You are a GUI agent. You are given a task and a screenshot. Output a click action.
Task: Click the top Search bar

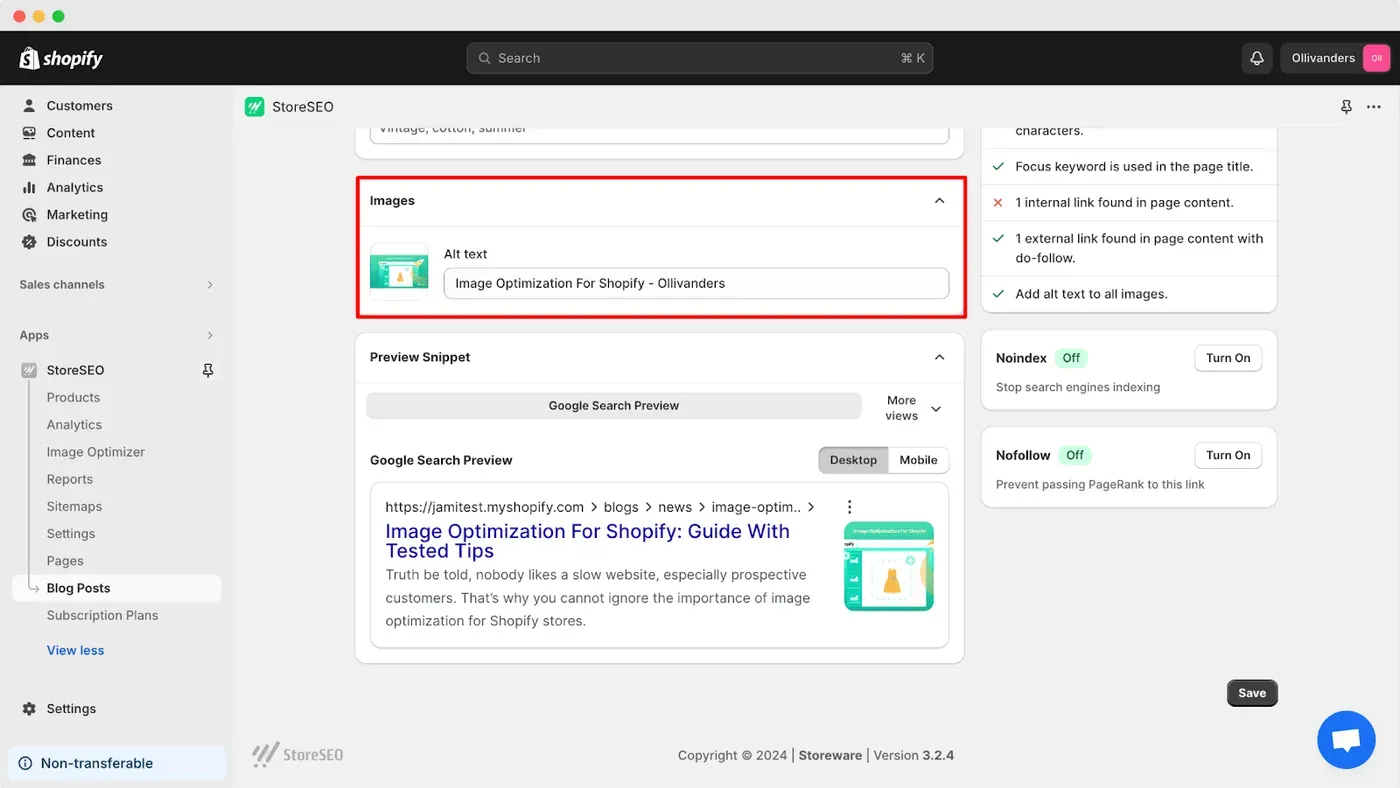(699, 58)
